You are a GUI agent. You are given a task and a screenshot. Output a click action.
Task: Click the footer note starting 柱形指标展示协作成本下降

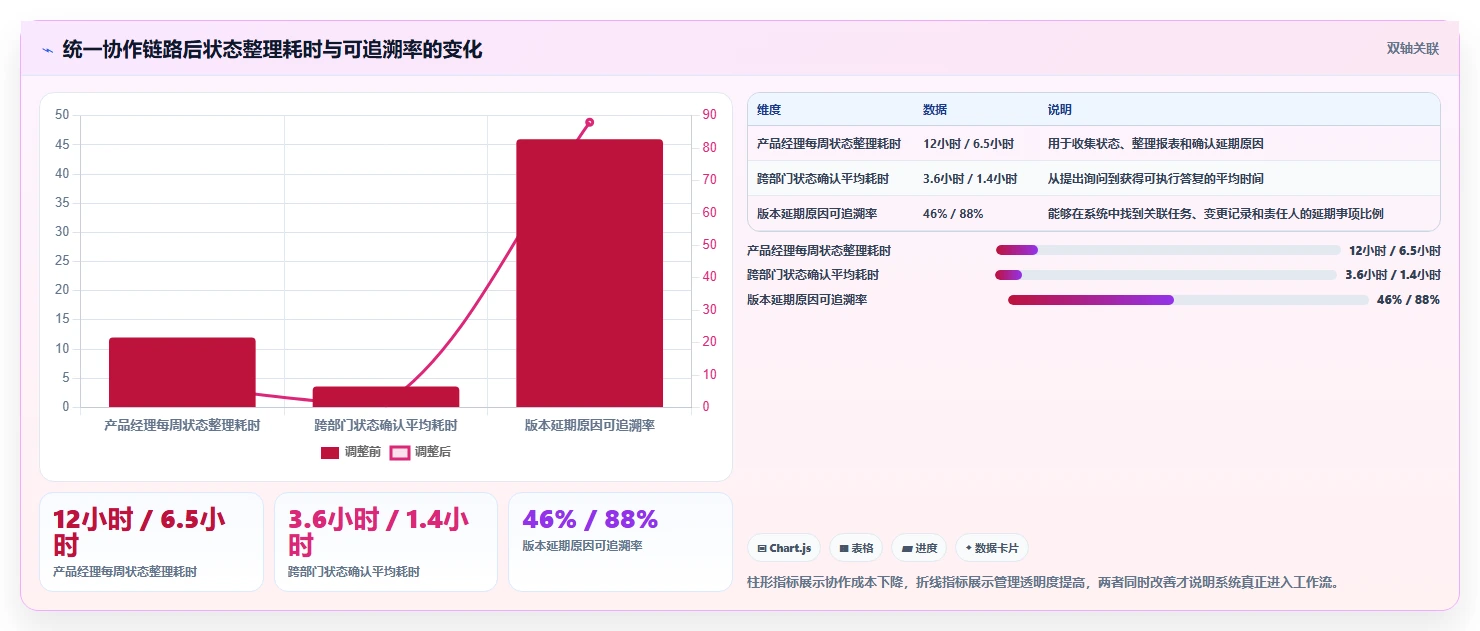(x=1043, y=582)
